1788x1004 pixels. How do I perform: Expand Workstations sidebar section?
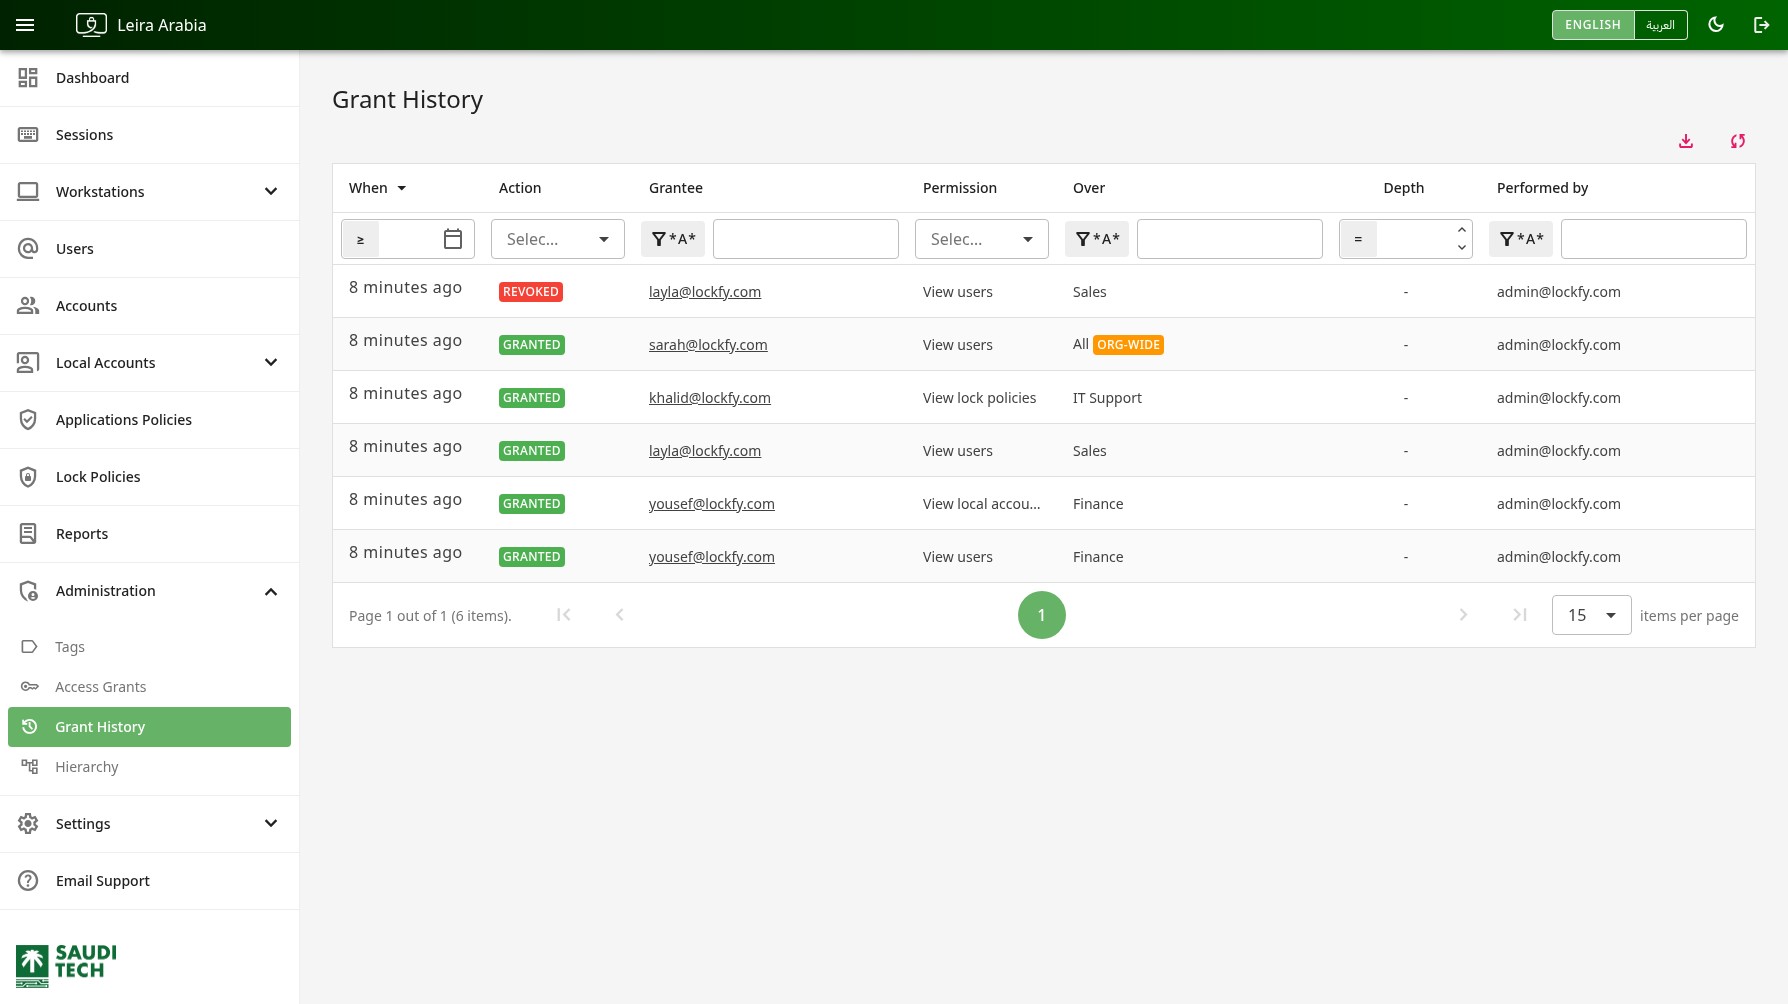pyautogui.click(x=149, y=192)
